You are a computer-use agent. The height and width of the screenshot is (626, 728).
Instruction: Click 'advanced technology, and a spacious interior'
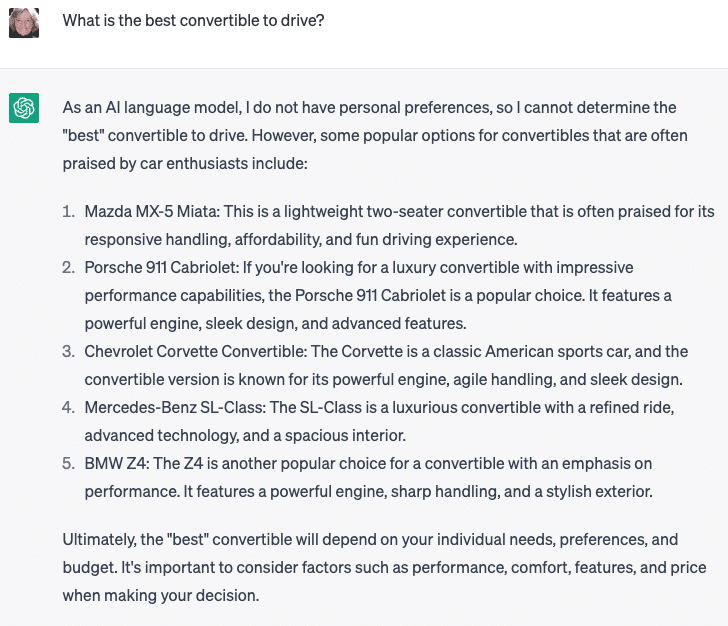[x=245, y=436]
